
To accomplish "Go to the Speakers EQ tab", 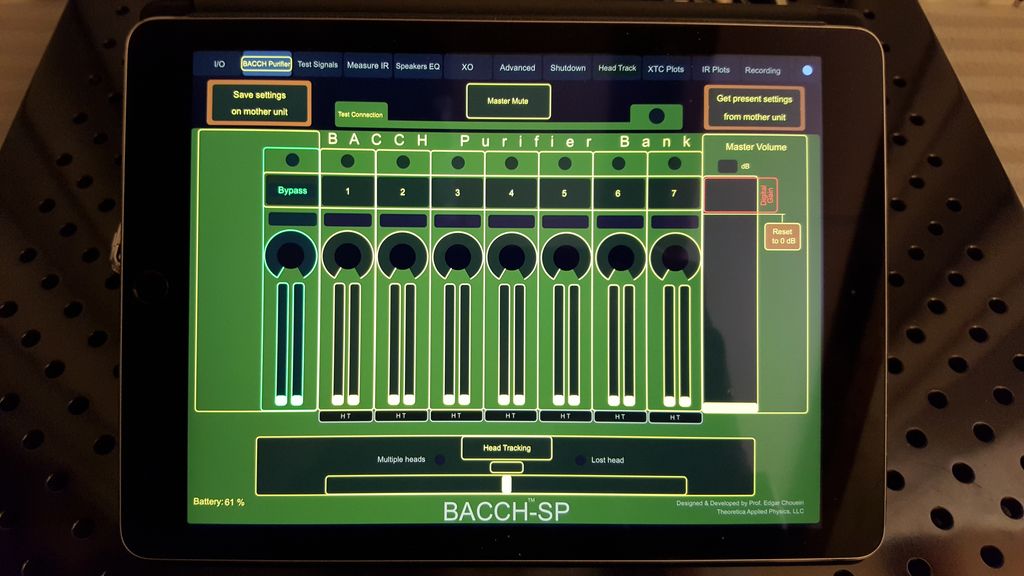I will click(x=417, y=66).
